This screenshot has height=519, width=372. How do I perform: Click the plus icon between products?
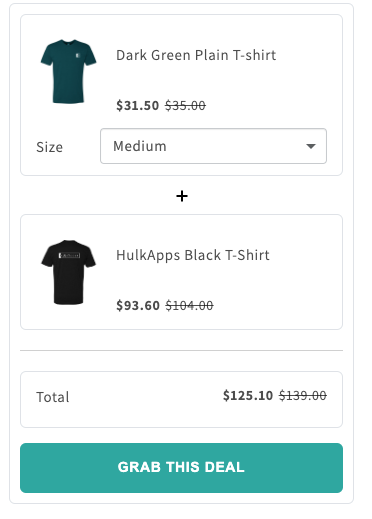[182, 196]
